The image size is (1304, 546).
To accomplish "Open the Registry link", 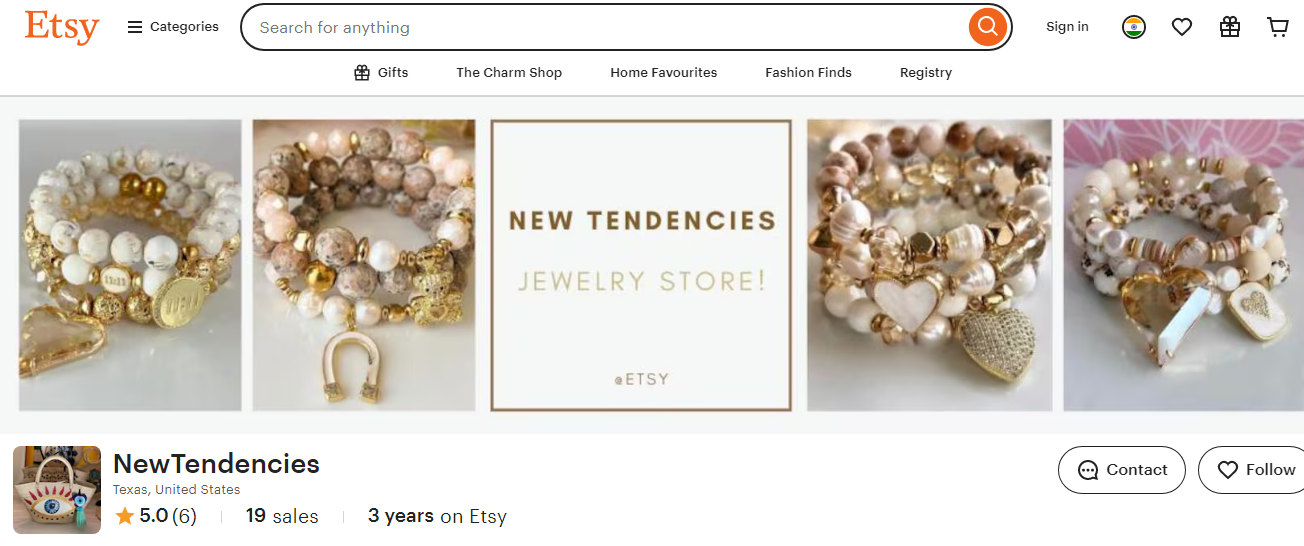I will click(925, 72).
